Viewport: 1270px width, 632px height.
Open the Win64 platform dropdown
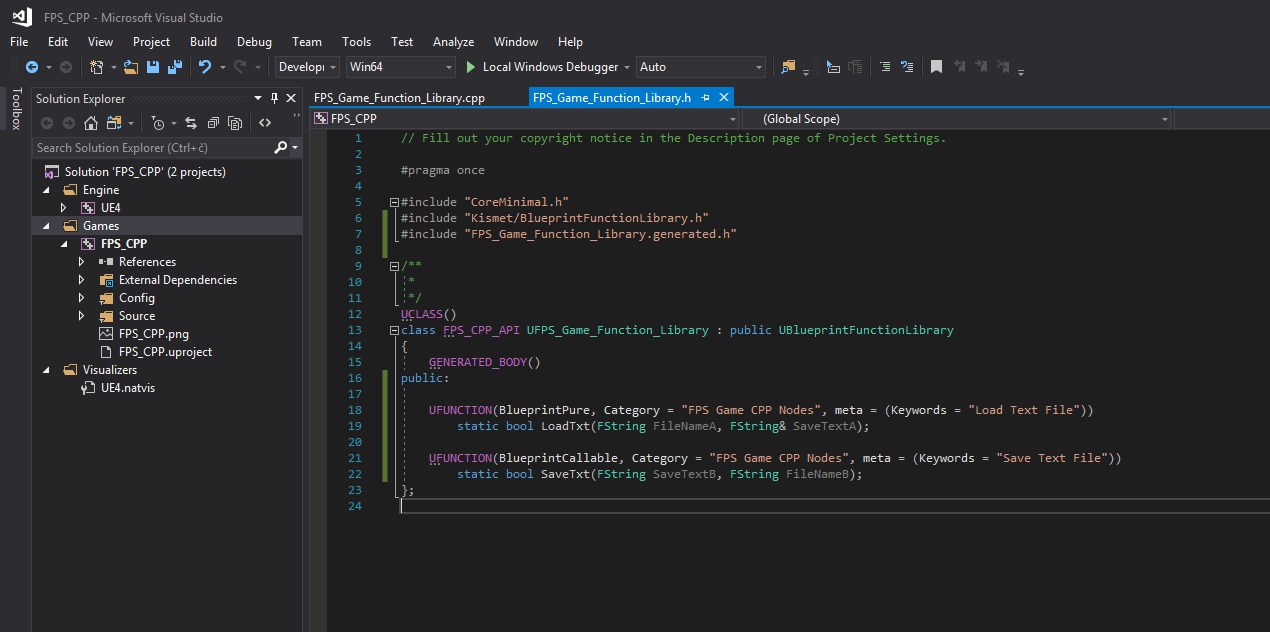coord(400,67)
